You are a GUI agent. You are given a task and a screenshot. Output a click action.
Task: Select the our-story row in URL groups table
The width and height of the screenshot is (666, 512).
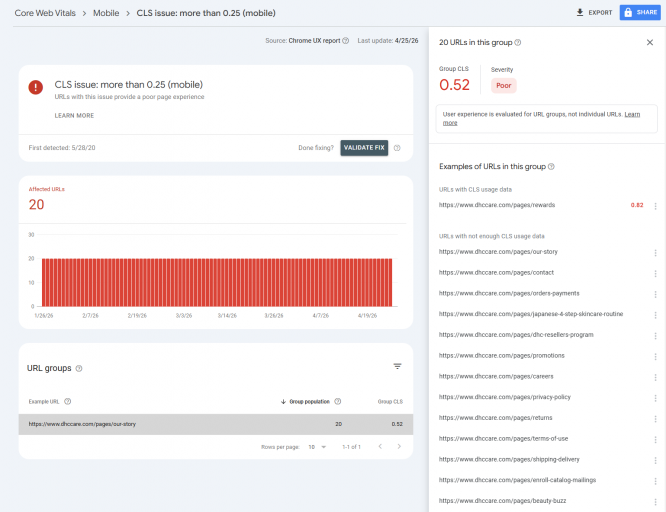(216, 424)
